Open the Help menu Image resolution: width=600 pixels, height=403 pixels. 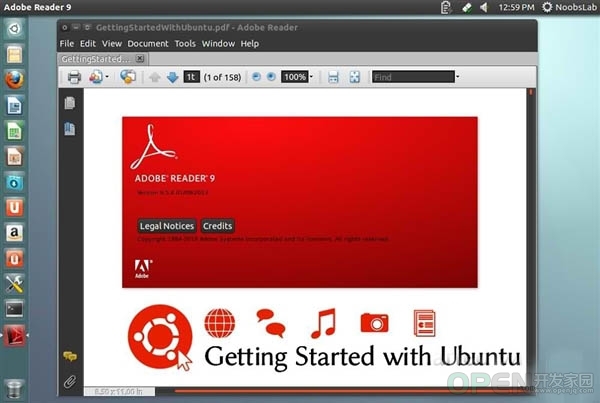coord(249,44)
